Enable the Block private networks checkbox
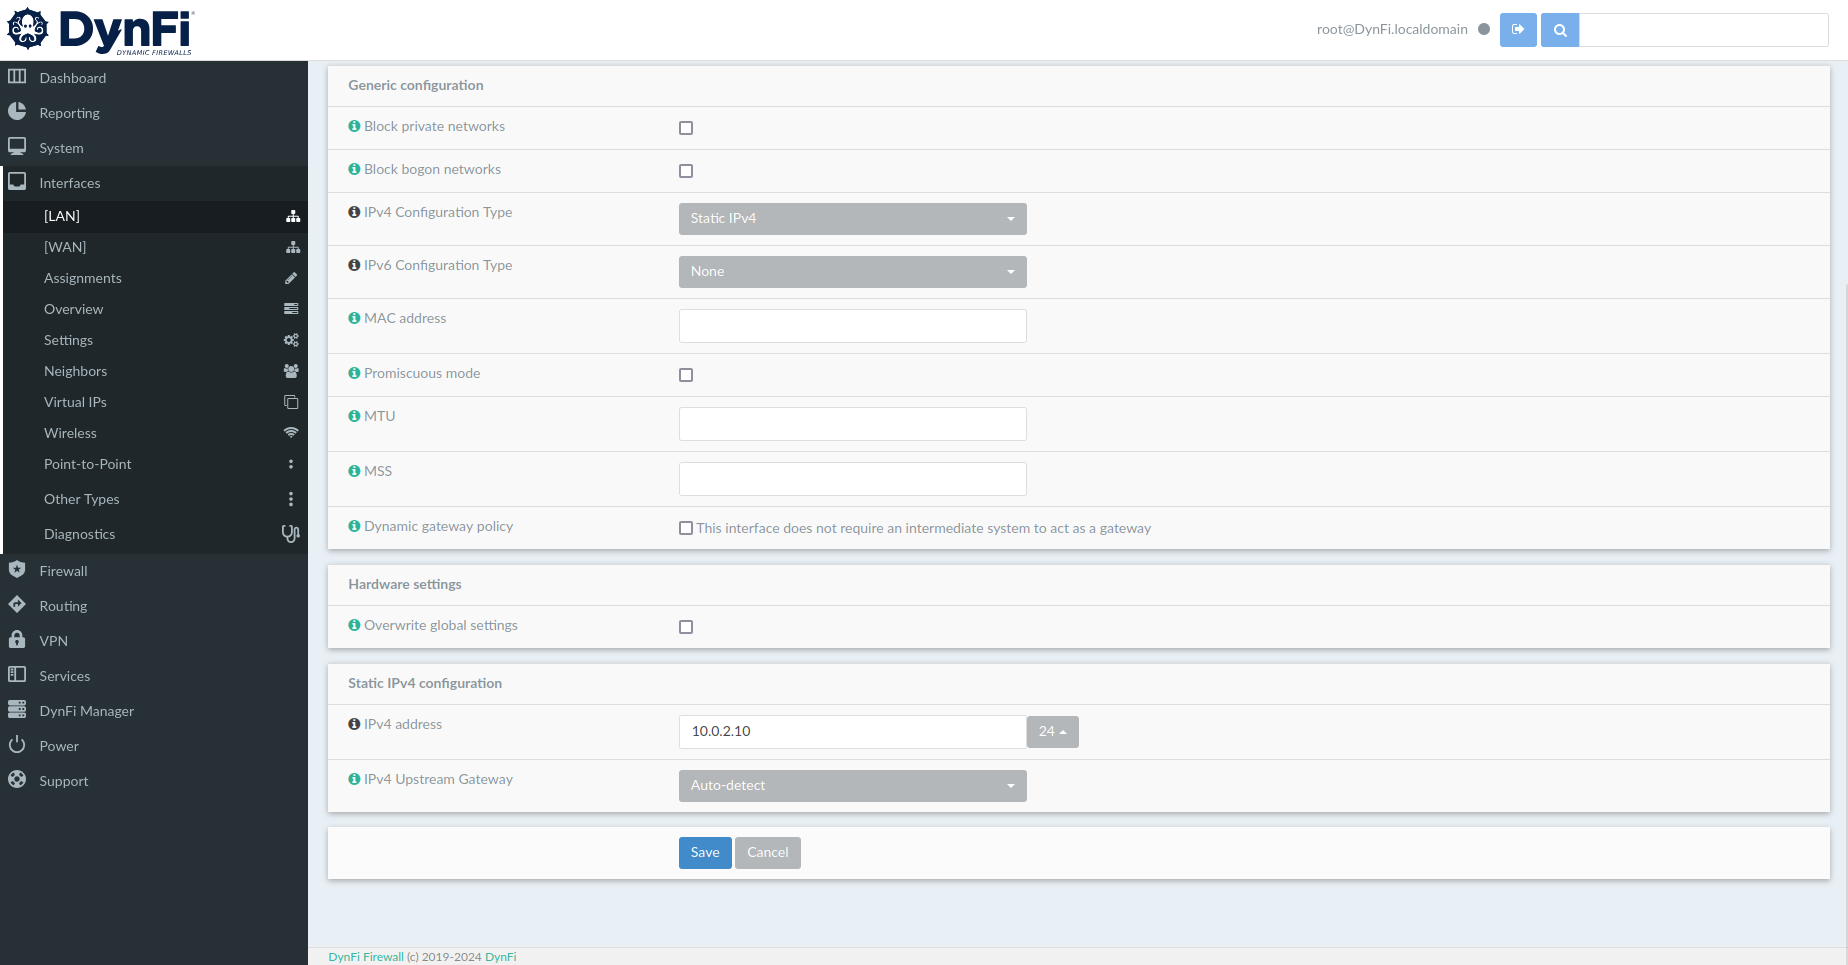 pos(686,128)
